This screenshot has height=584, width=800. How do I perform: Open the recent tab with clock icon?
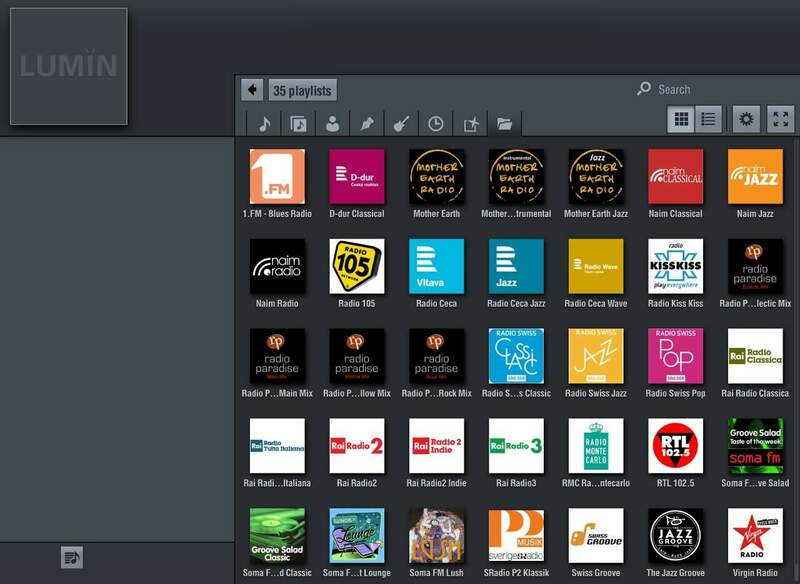tap(435, 123)
